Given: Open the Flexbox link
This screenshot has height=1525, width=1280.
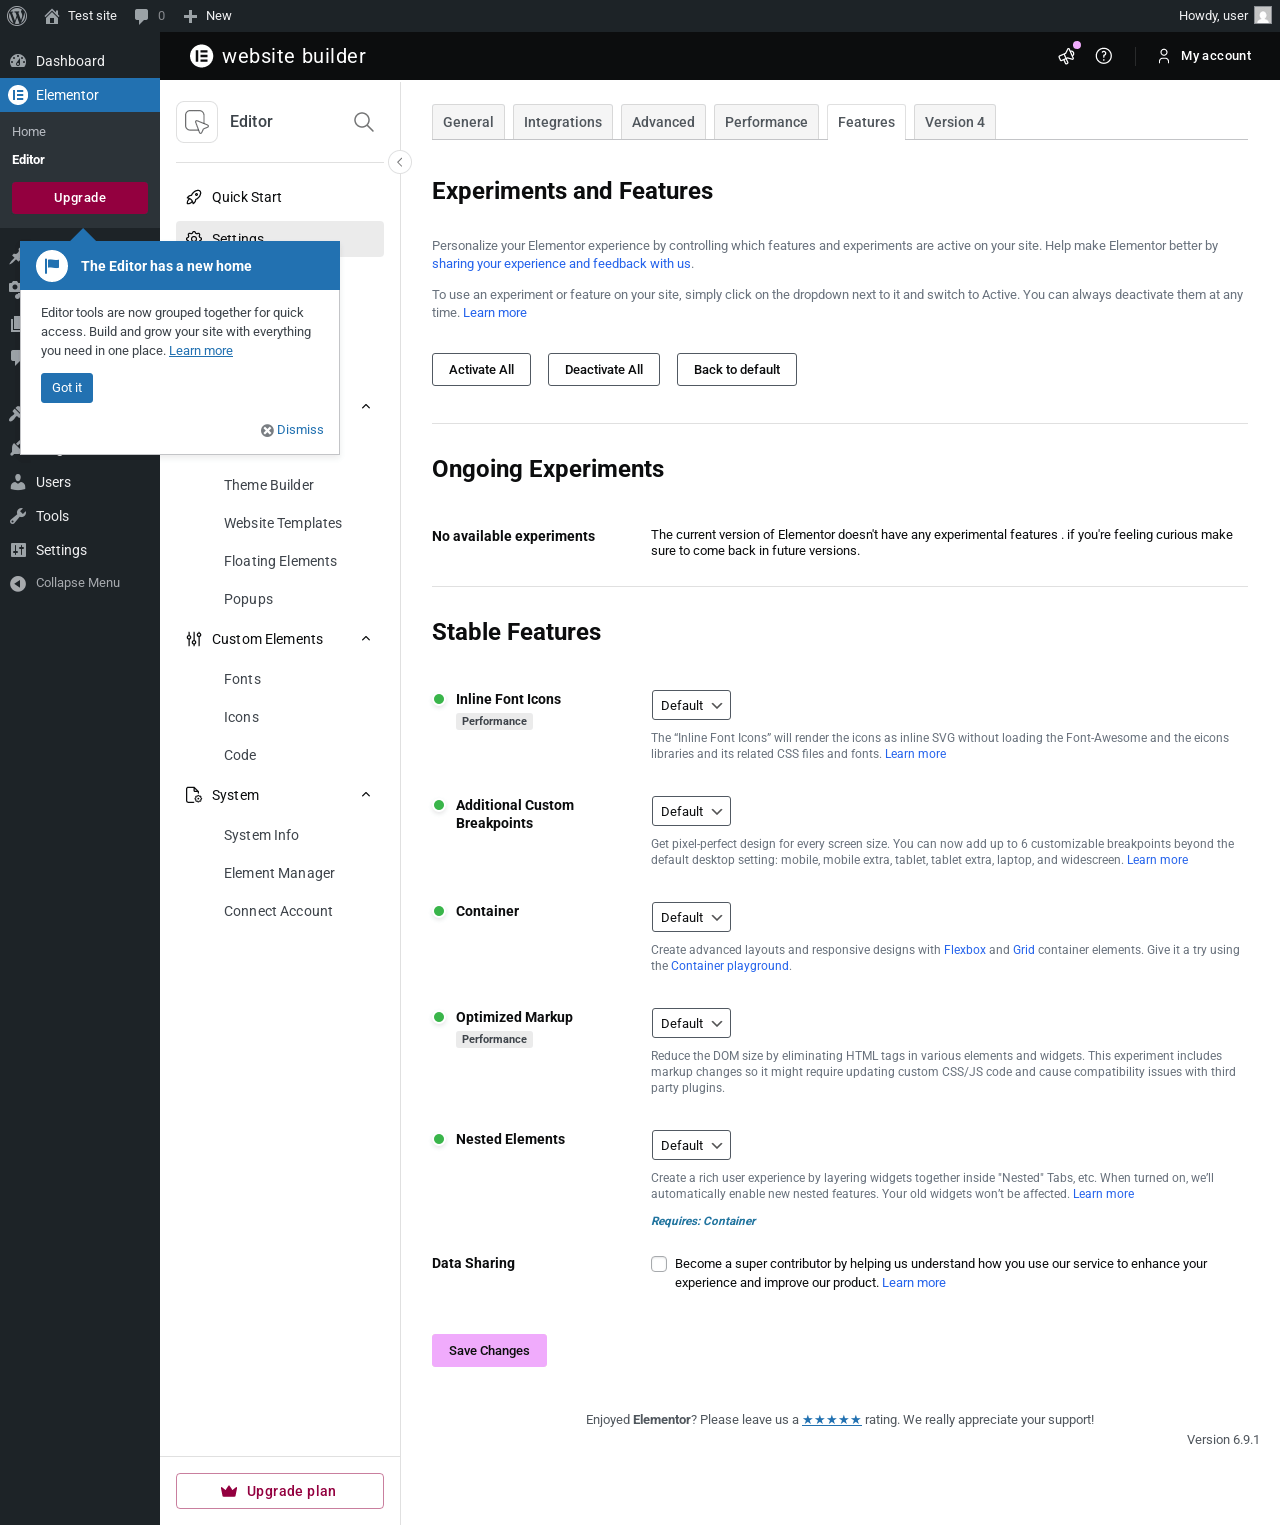Looking at the screenshot, I should [965, 950].
